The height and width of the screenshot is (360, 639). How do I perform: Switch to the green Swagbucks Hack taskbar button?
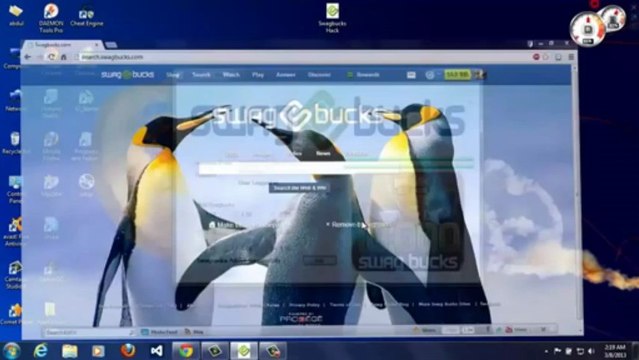(x=244, y=351)
